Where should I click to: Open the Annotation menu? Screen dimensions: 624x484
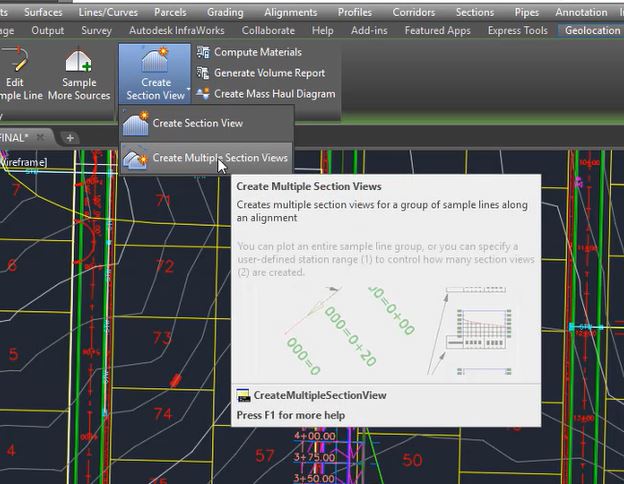[x=581, y=12]
